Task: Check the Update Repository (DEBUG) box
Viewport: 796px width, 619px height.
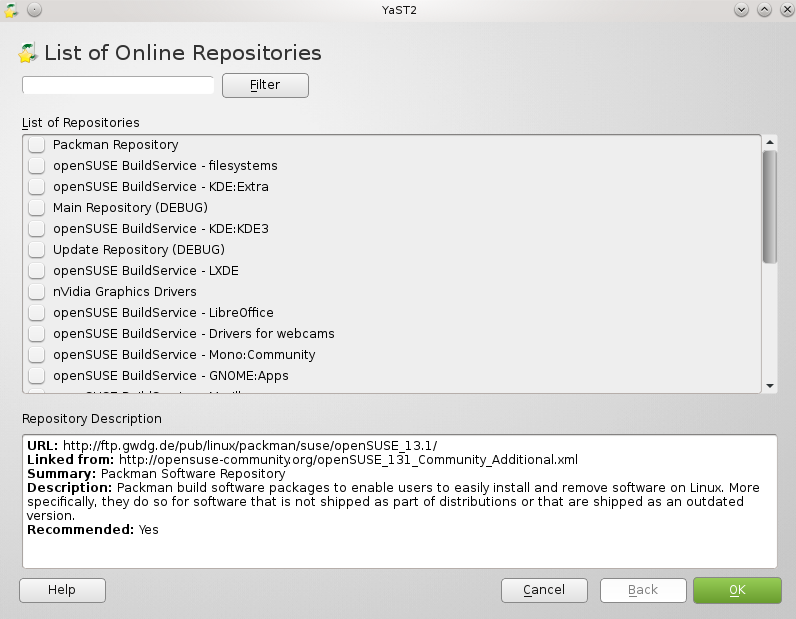Action: point(36,250)
